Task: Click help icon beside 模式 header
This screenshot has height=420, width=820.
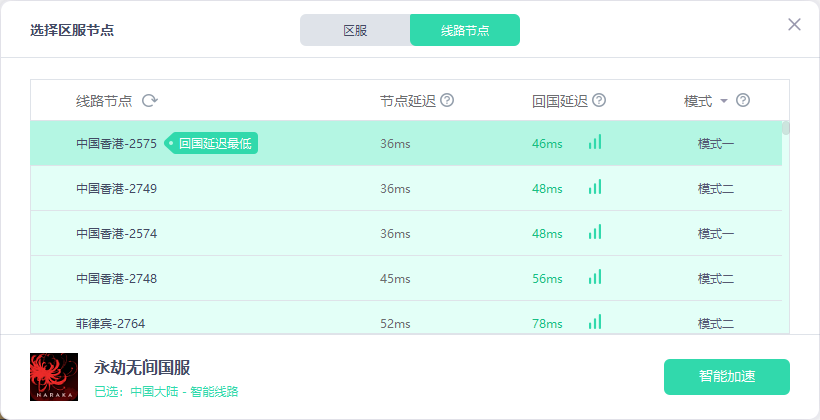Action: pos(743,101)
